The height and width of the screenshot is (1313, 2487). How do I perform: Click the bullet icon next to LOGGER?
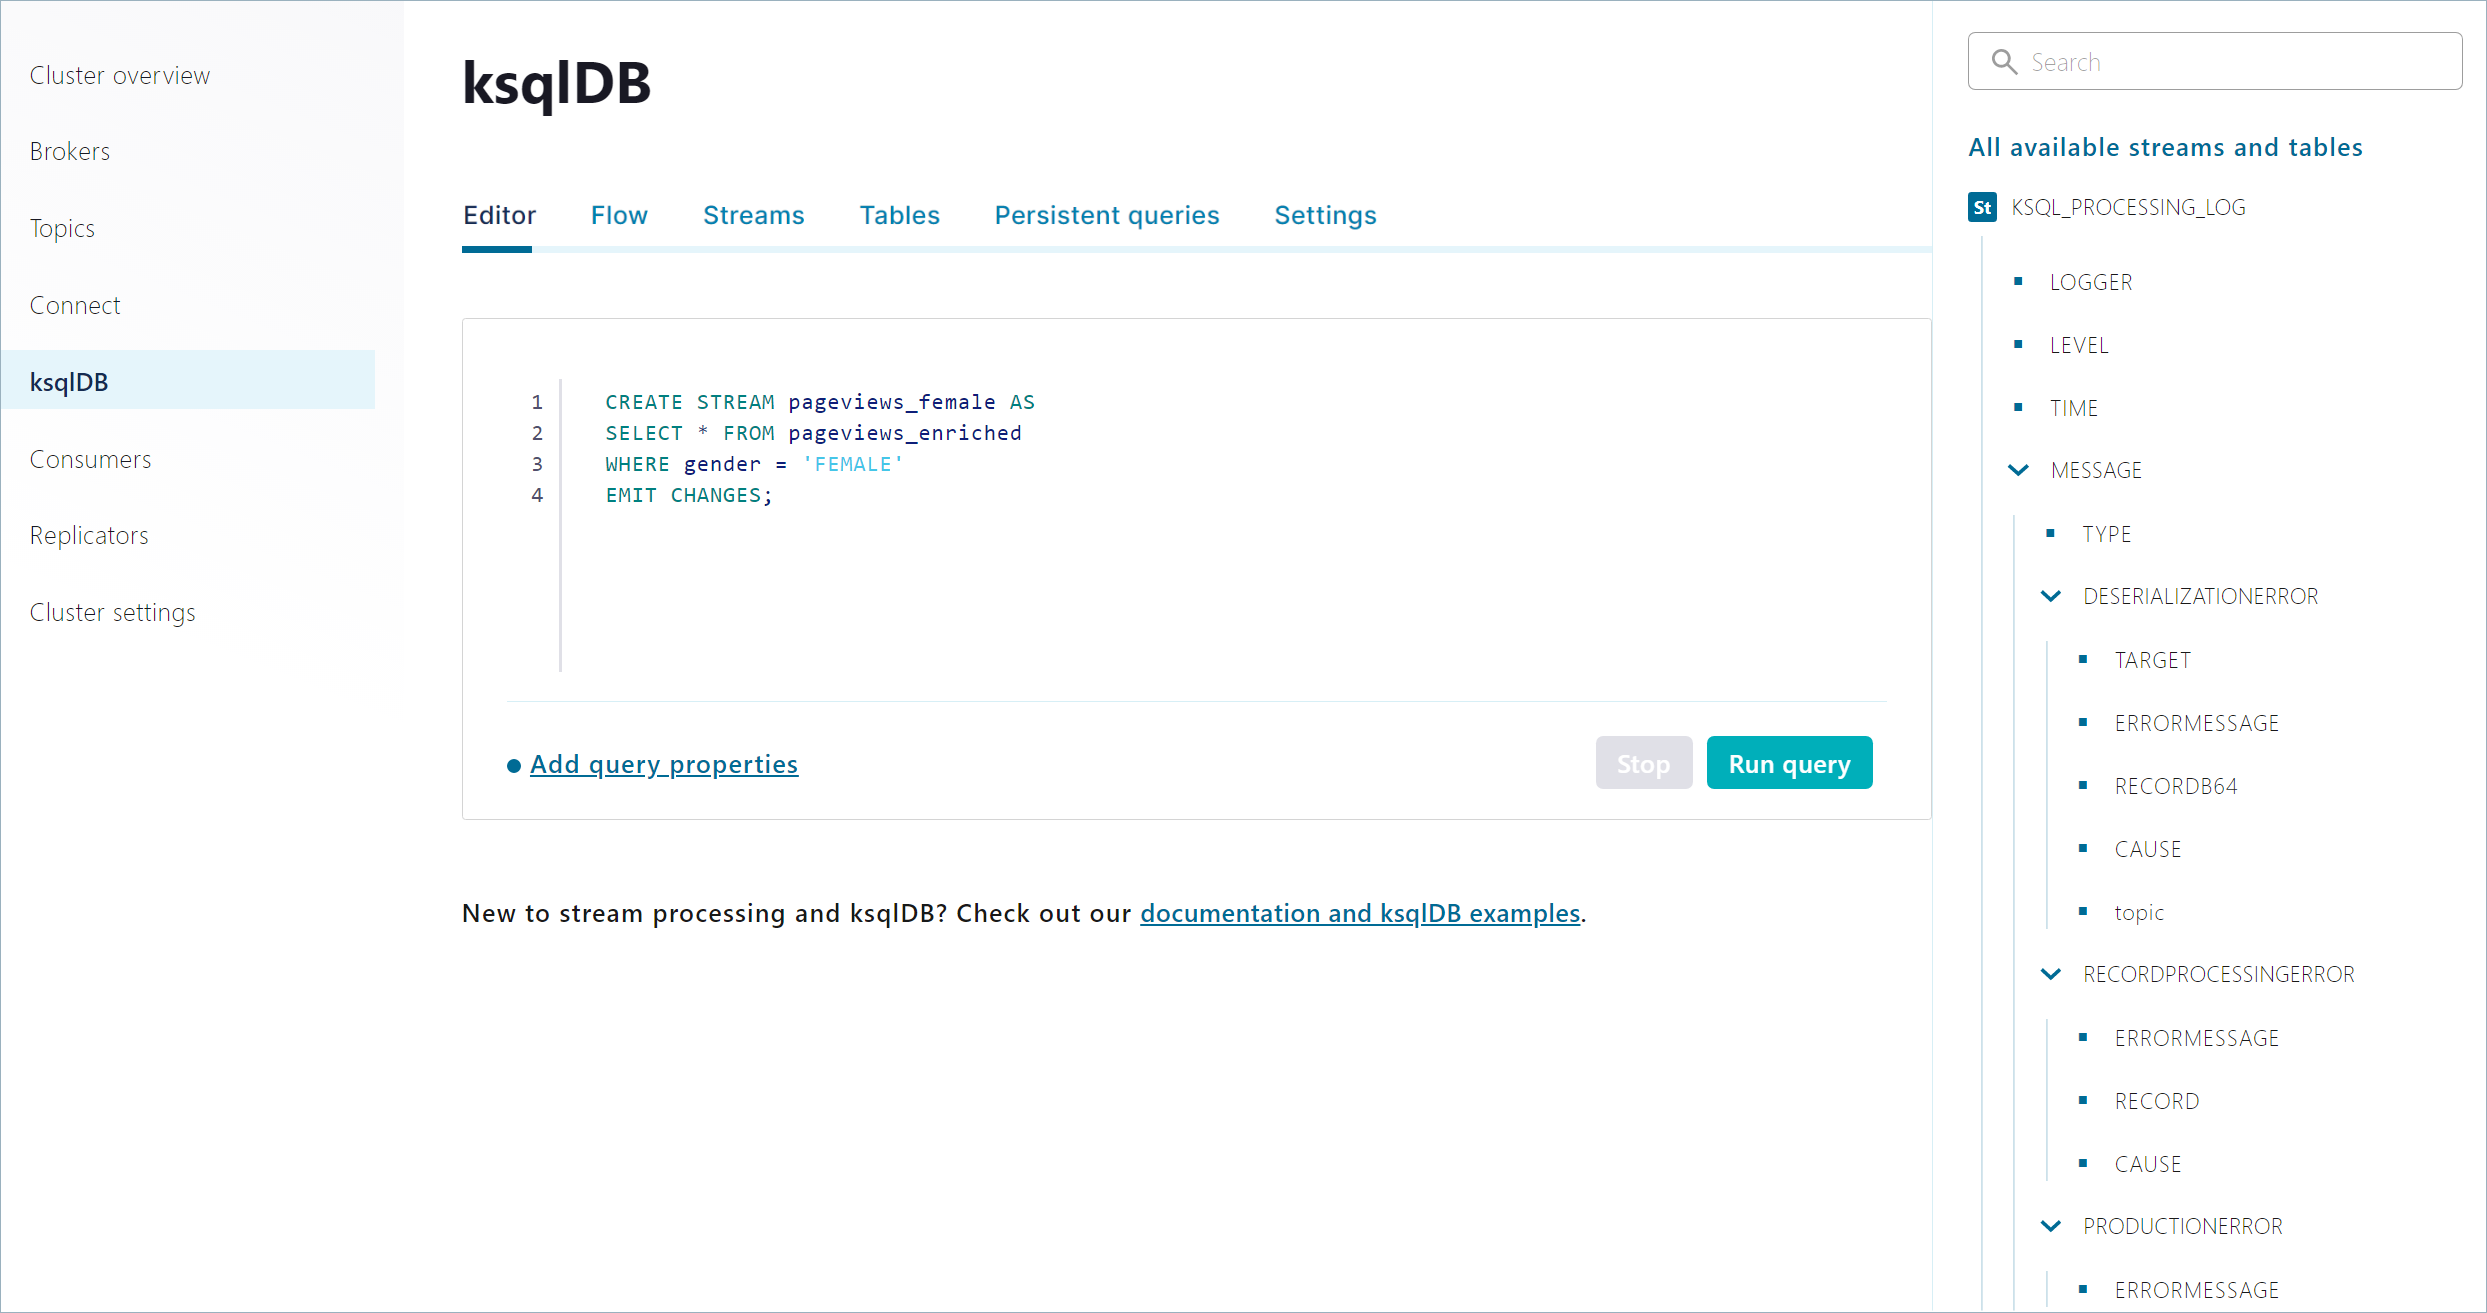[2018, 282]
